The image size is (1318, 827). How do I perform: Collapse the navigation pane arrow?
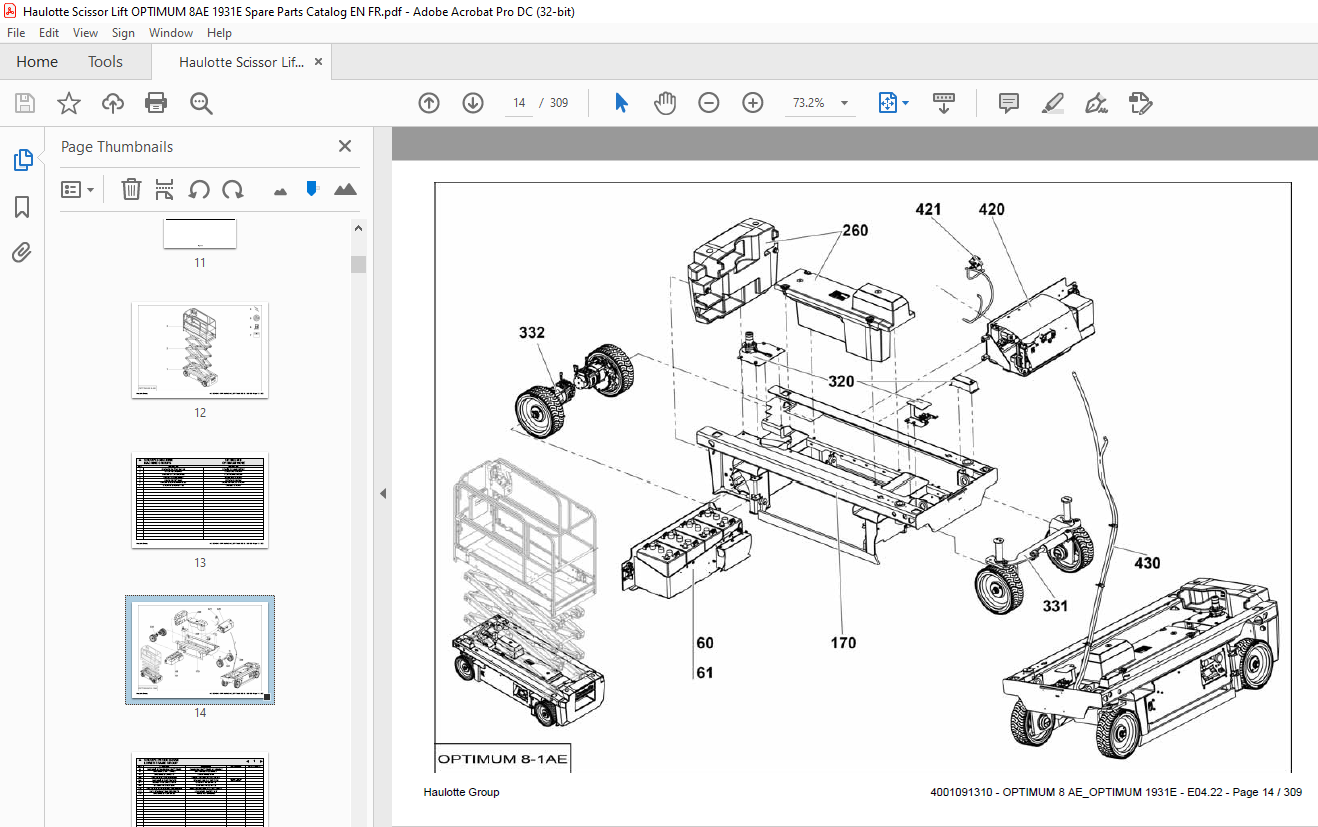(382, 493)
